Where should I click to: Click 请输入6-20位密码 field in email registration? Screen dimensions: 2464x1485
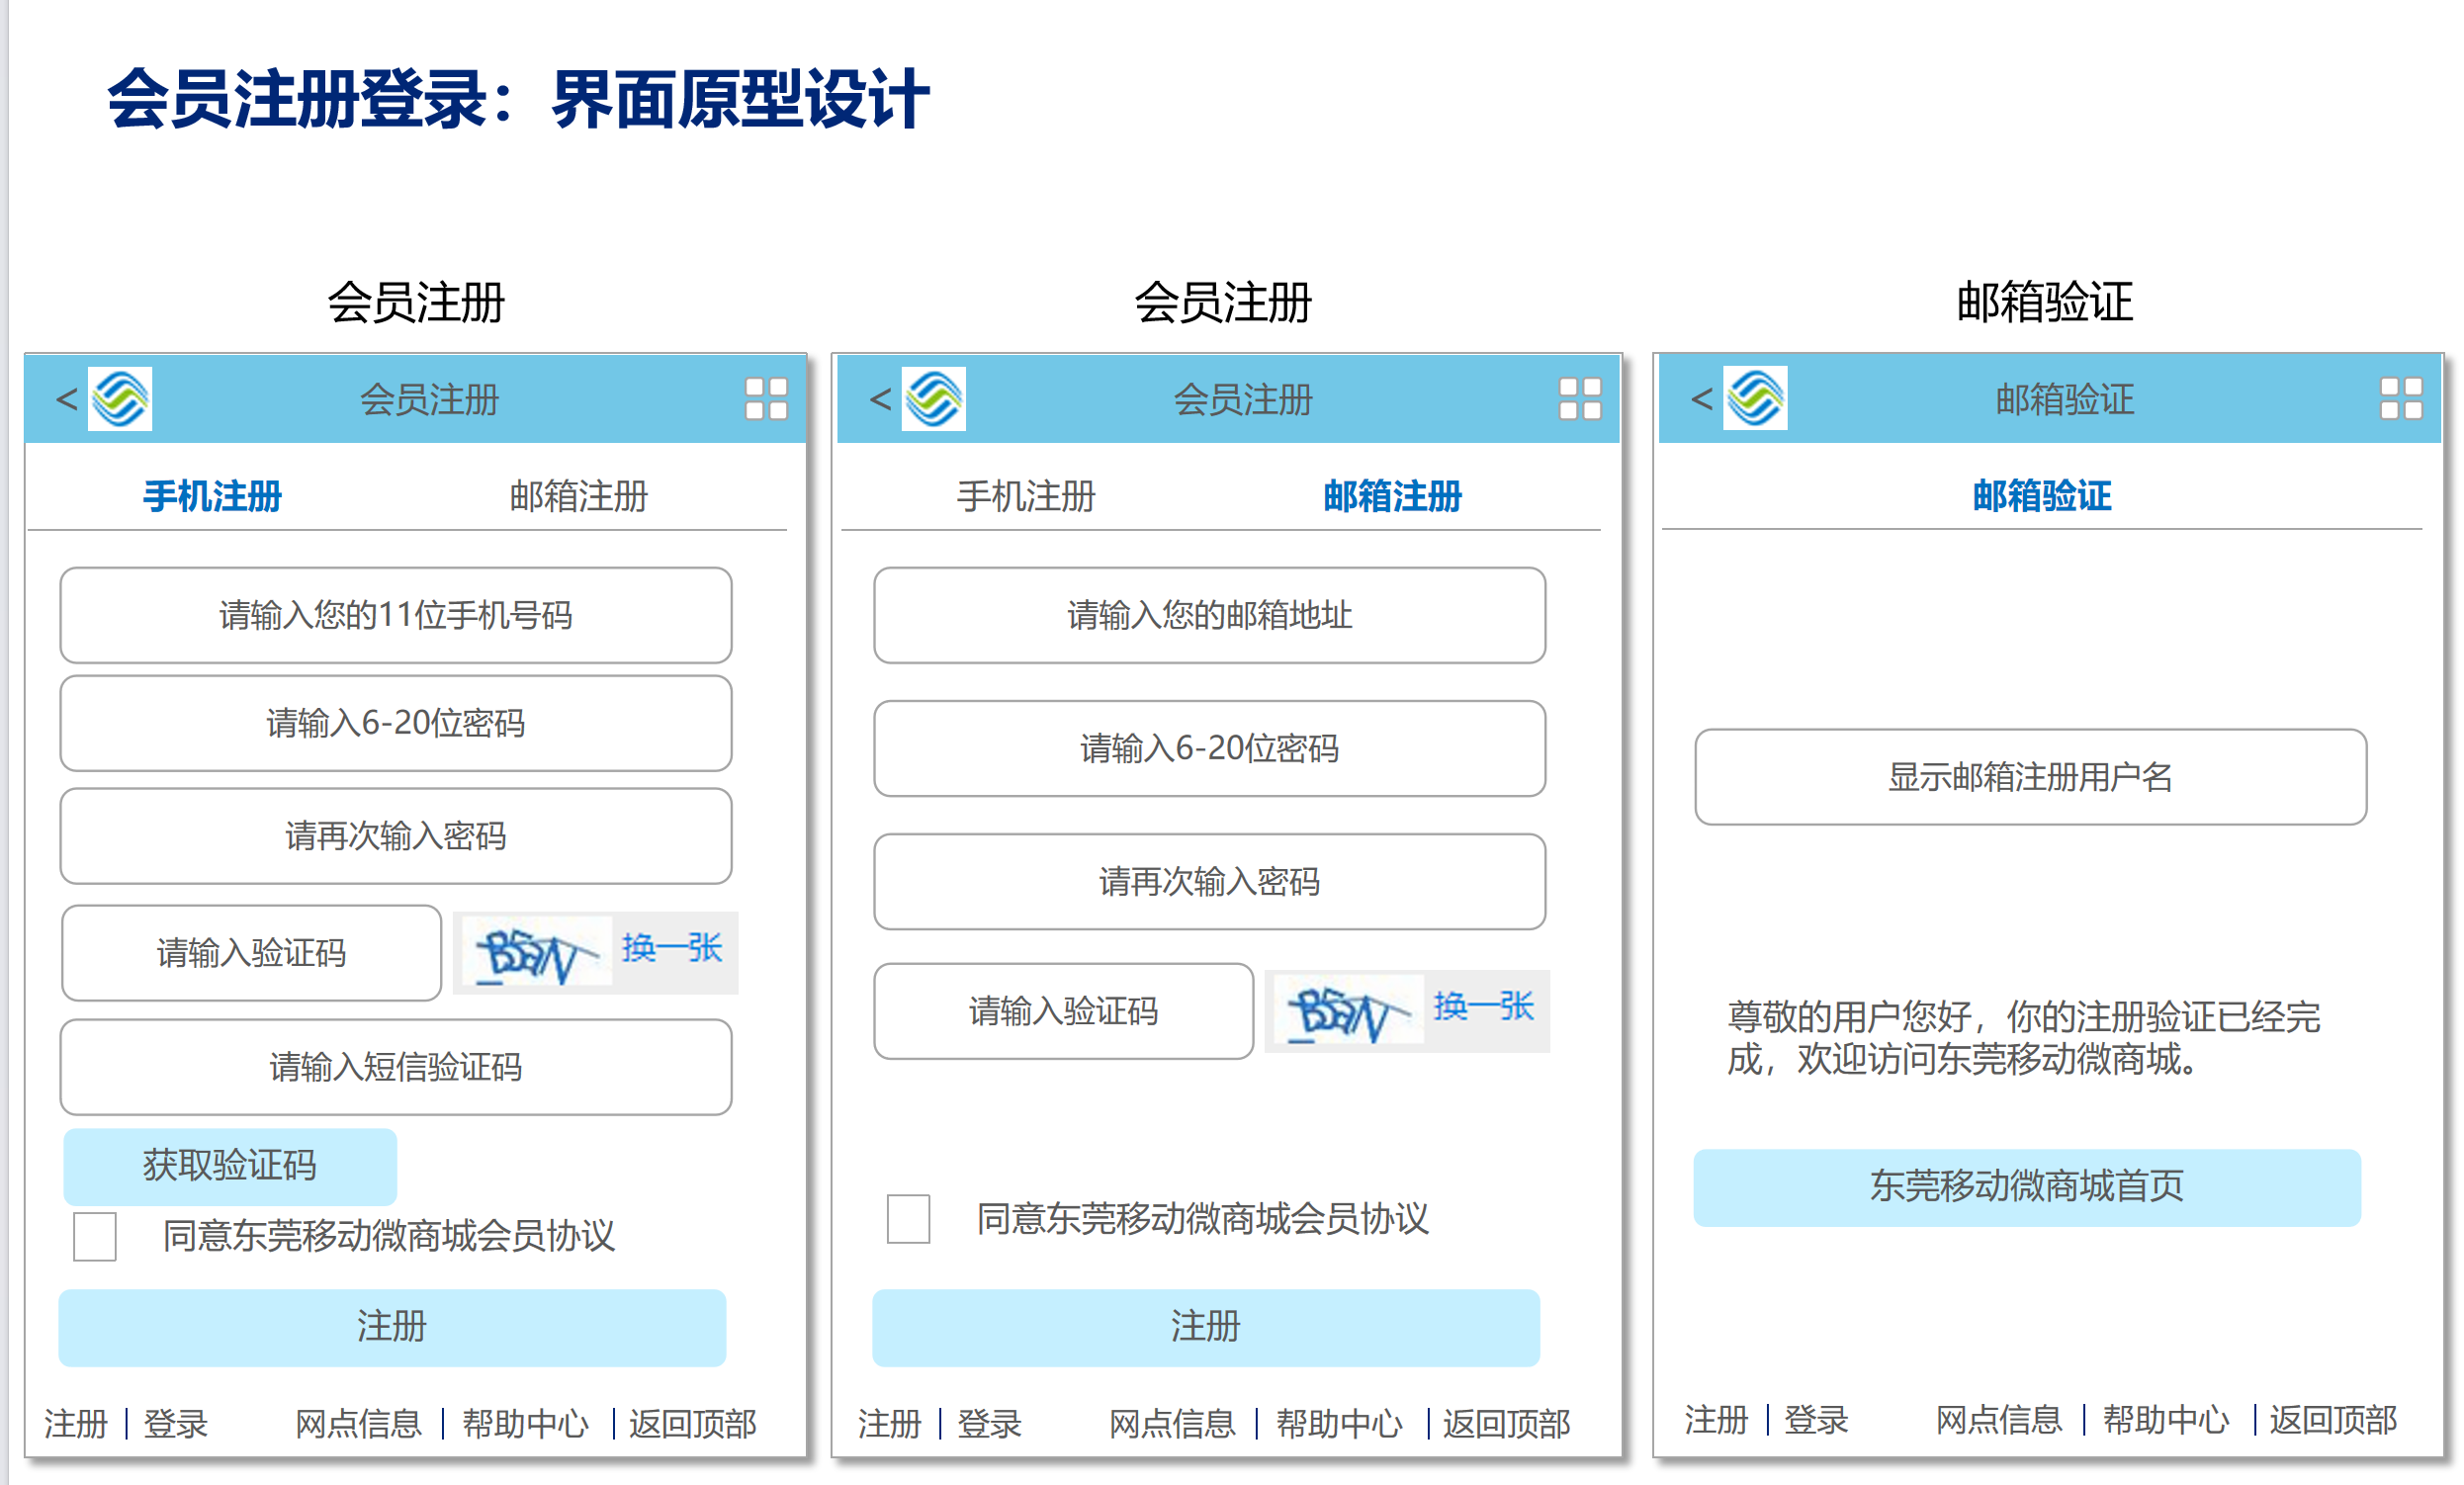1210,748
